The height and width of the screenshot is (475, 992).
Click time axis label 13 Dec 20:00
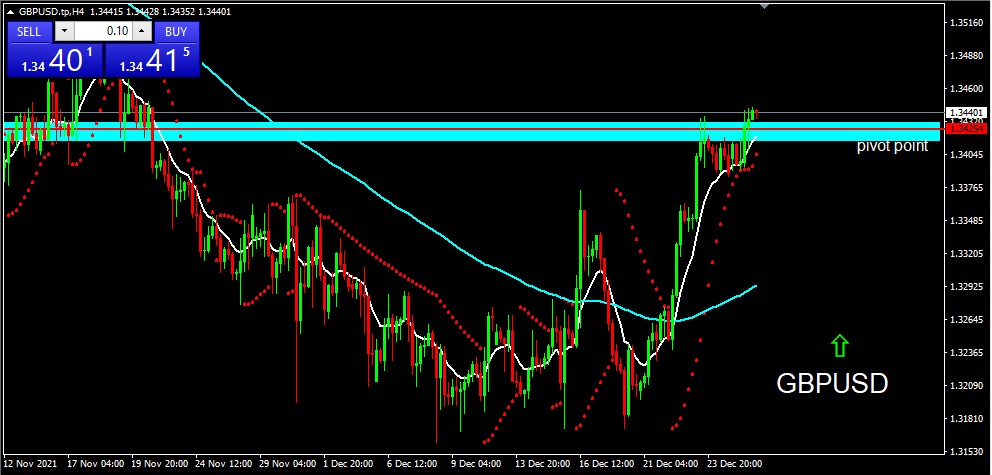542,464
